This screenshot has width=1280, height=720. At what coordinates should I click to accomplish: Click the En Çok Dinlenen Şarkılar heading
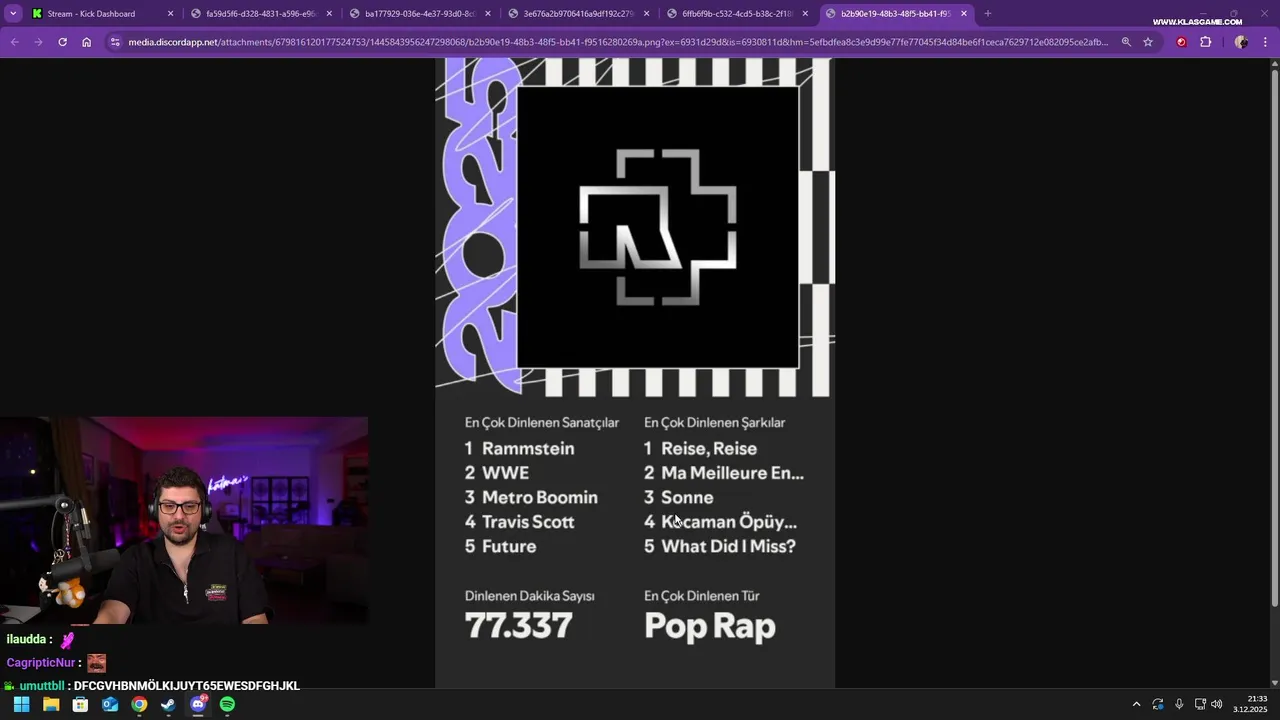pyautogui.click(x=715, y=423)
